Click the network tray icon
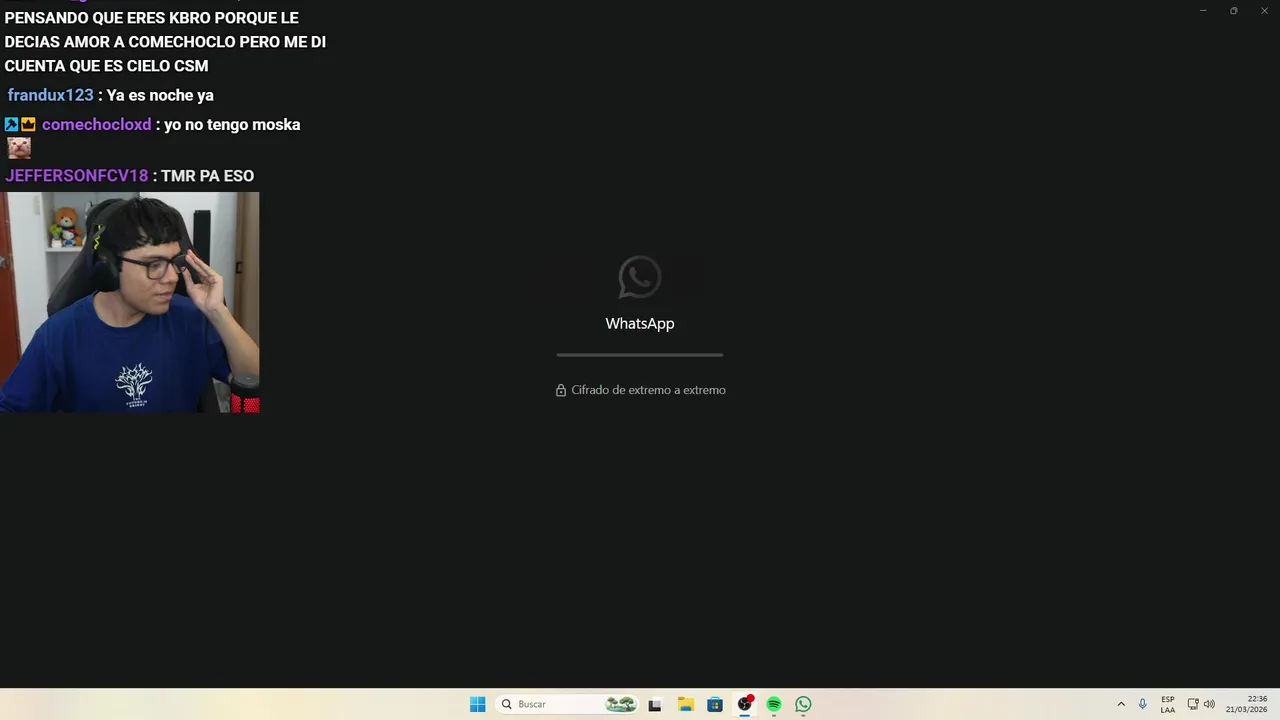Image resolution: width=1280 pixels, height=720 pixels. pos(1193,704)
